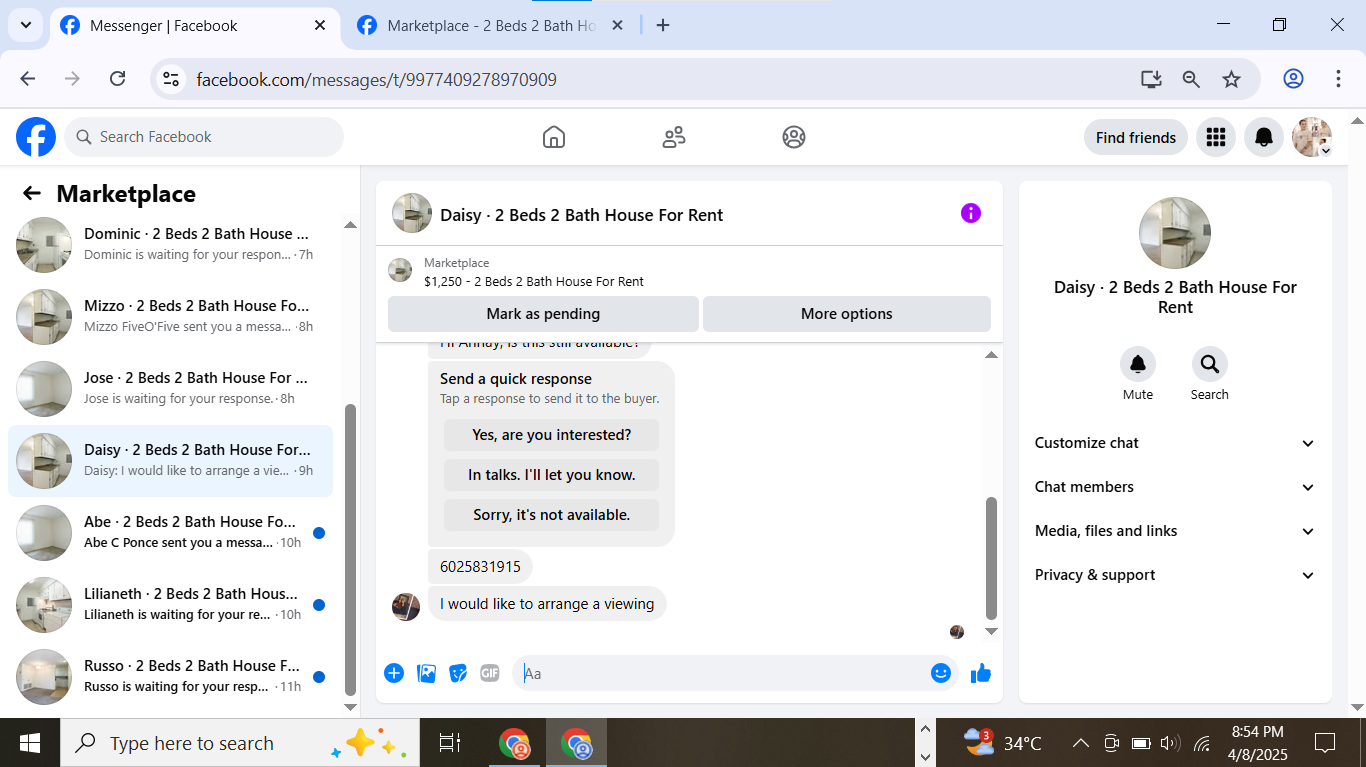Click browser back arrow
Image resolution: width=1366 pixels, height=767 pixels.
tap(28, 79)
